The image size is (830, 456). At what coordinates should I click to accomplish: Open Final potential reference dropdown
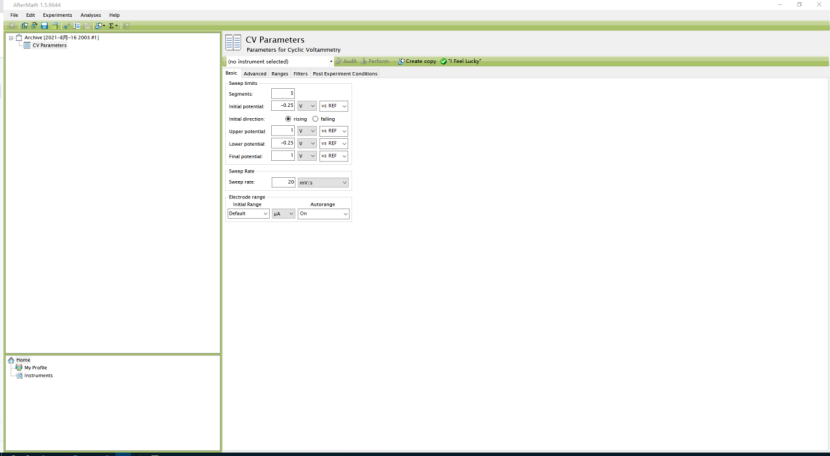pyautogui.click(x=333, y=156)
